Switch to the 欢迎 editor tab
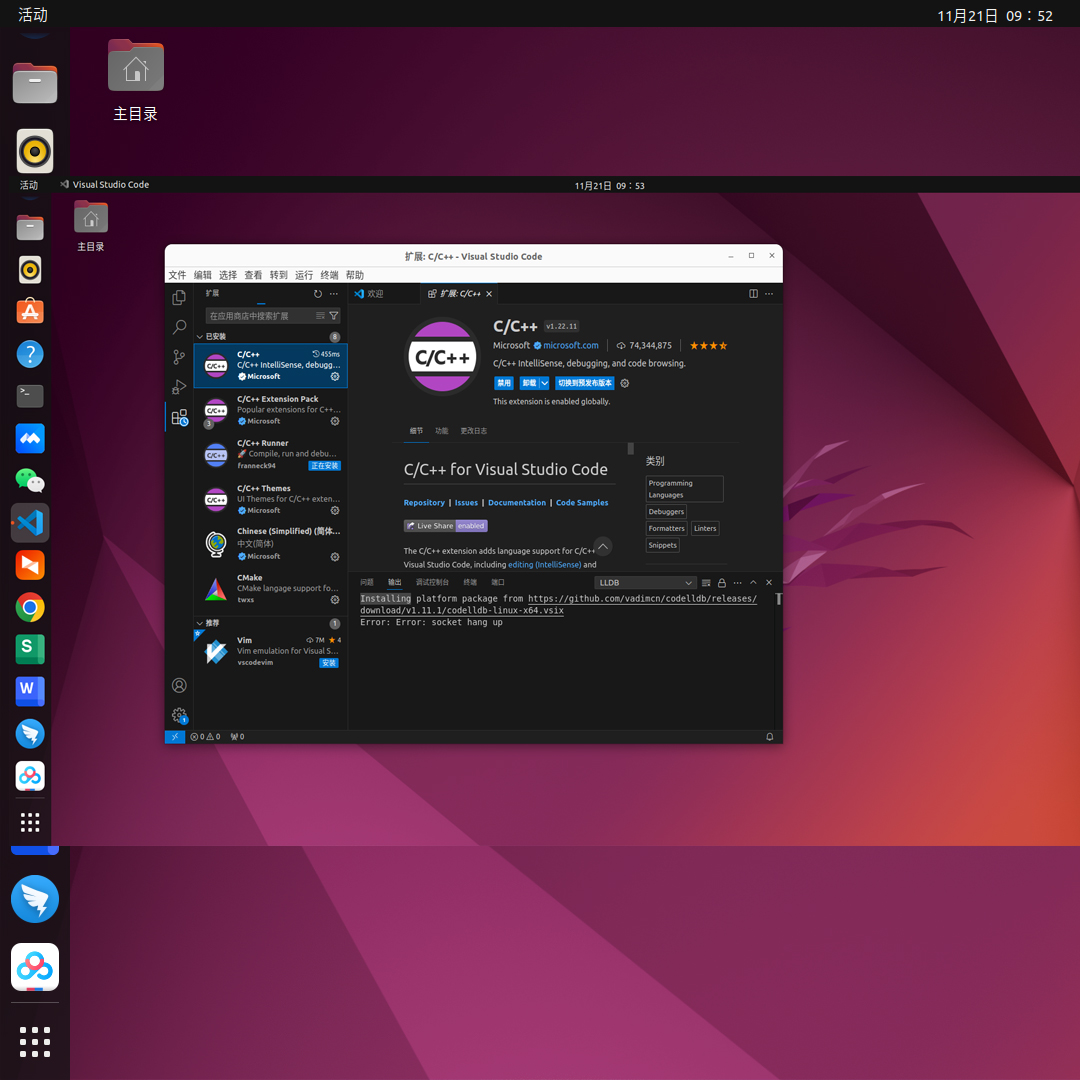The image size is (1080, 1080). click(375, 293)
